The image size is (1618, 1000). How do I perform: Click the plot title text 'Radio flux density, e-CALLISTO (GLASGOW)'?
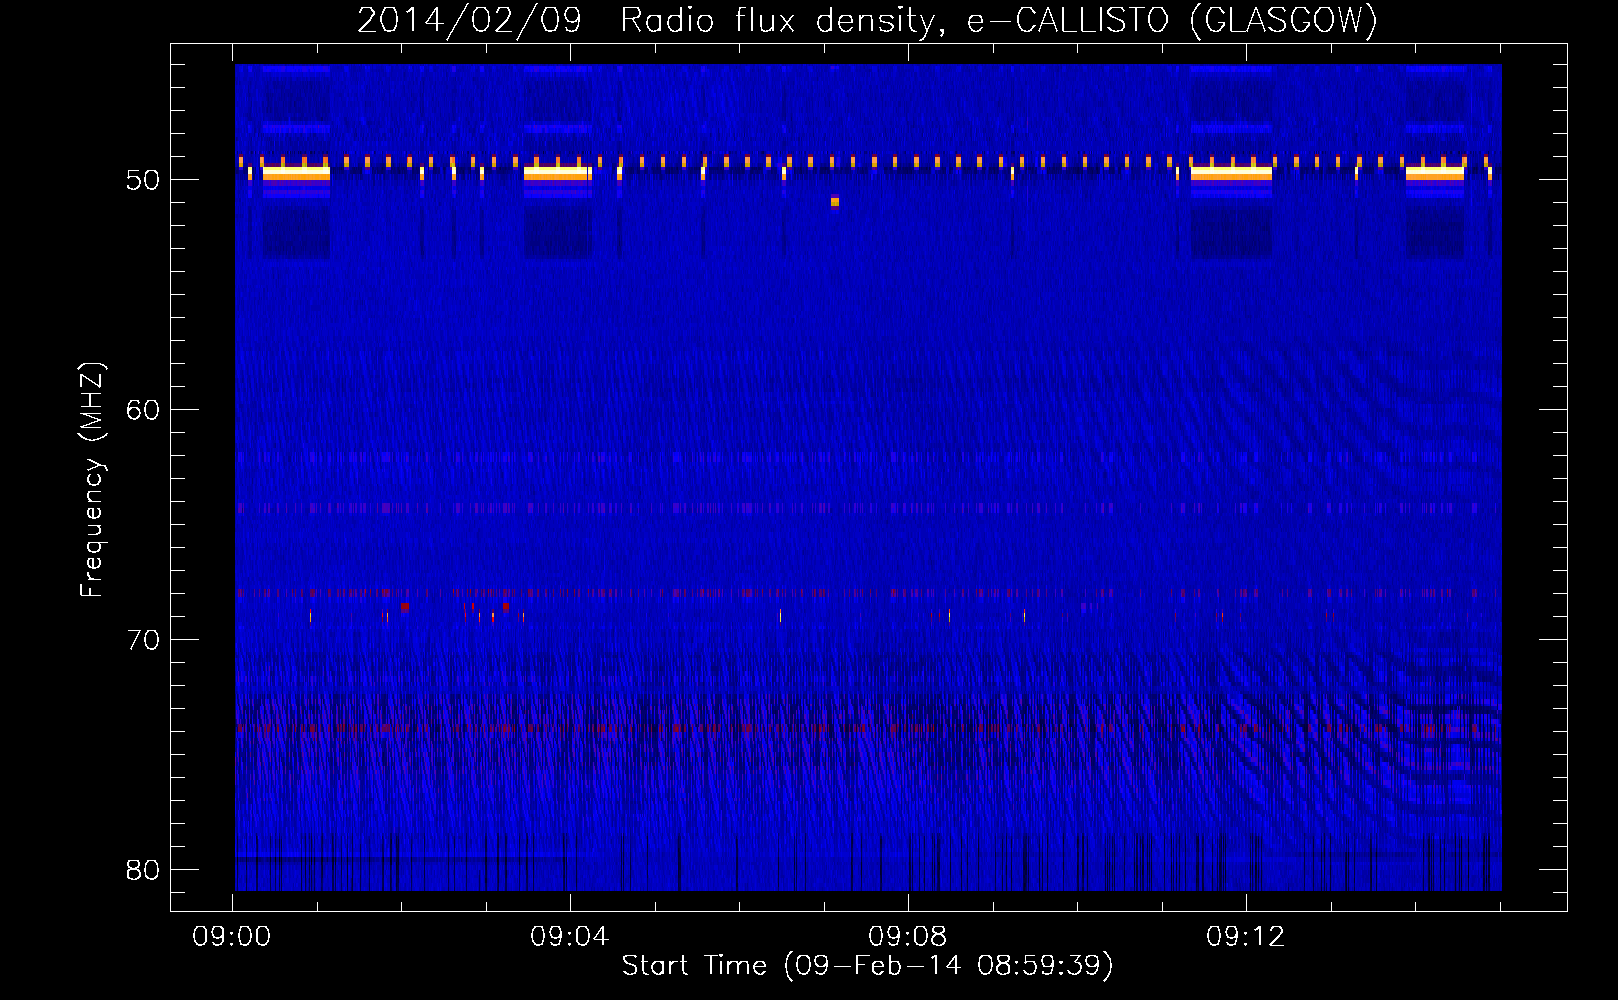[x=999, y=20]
